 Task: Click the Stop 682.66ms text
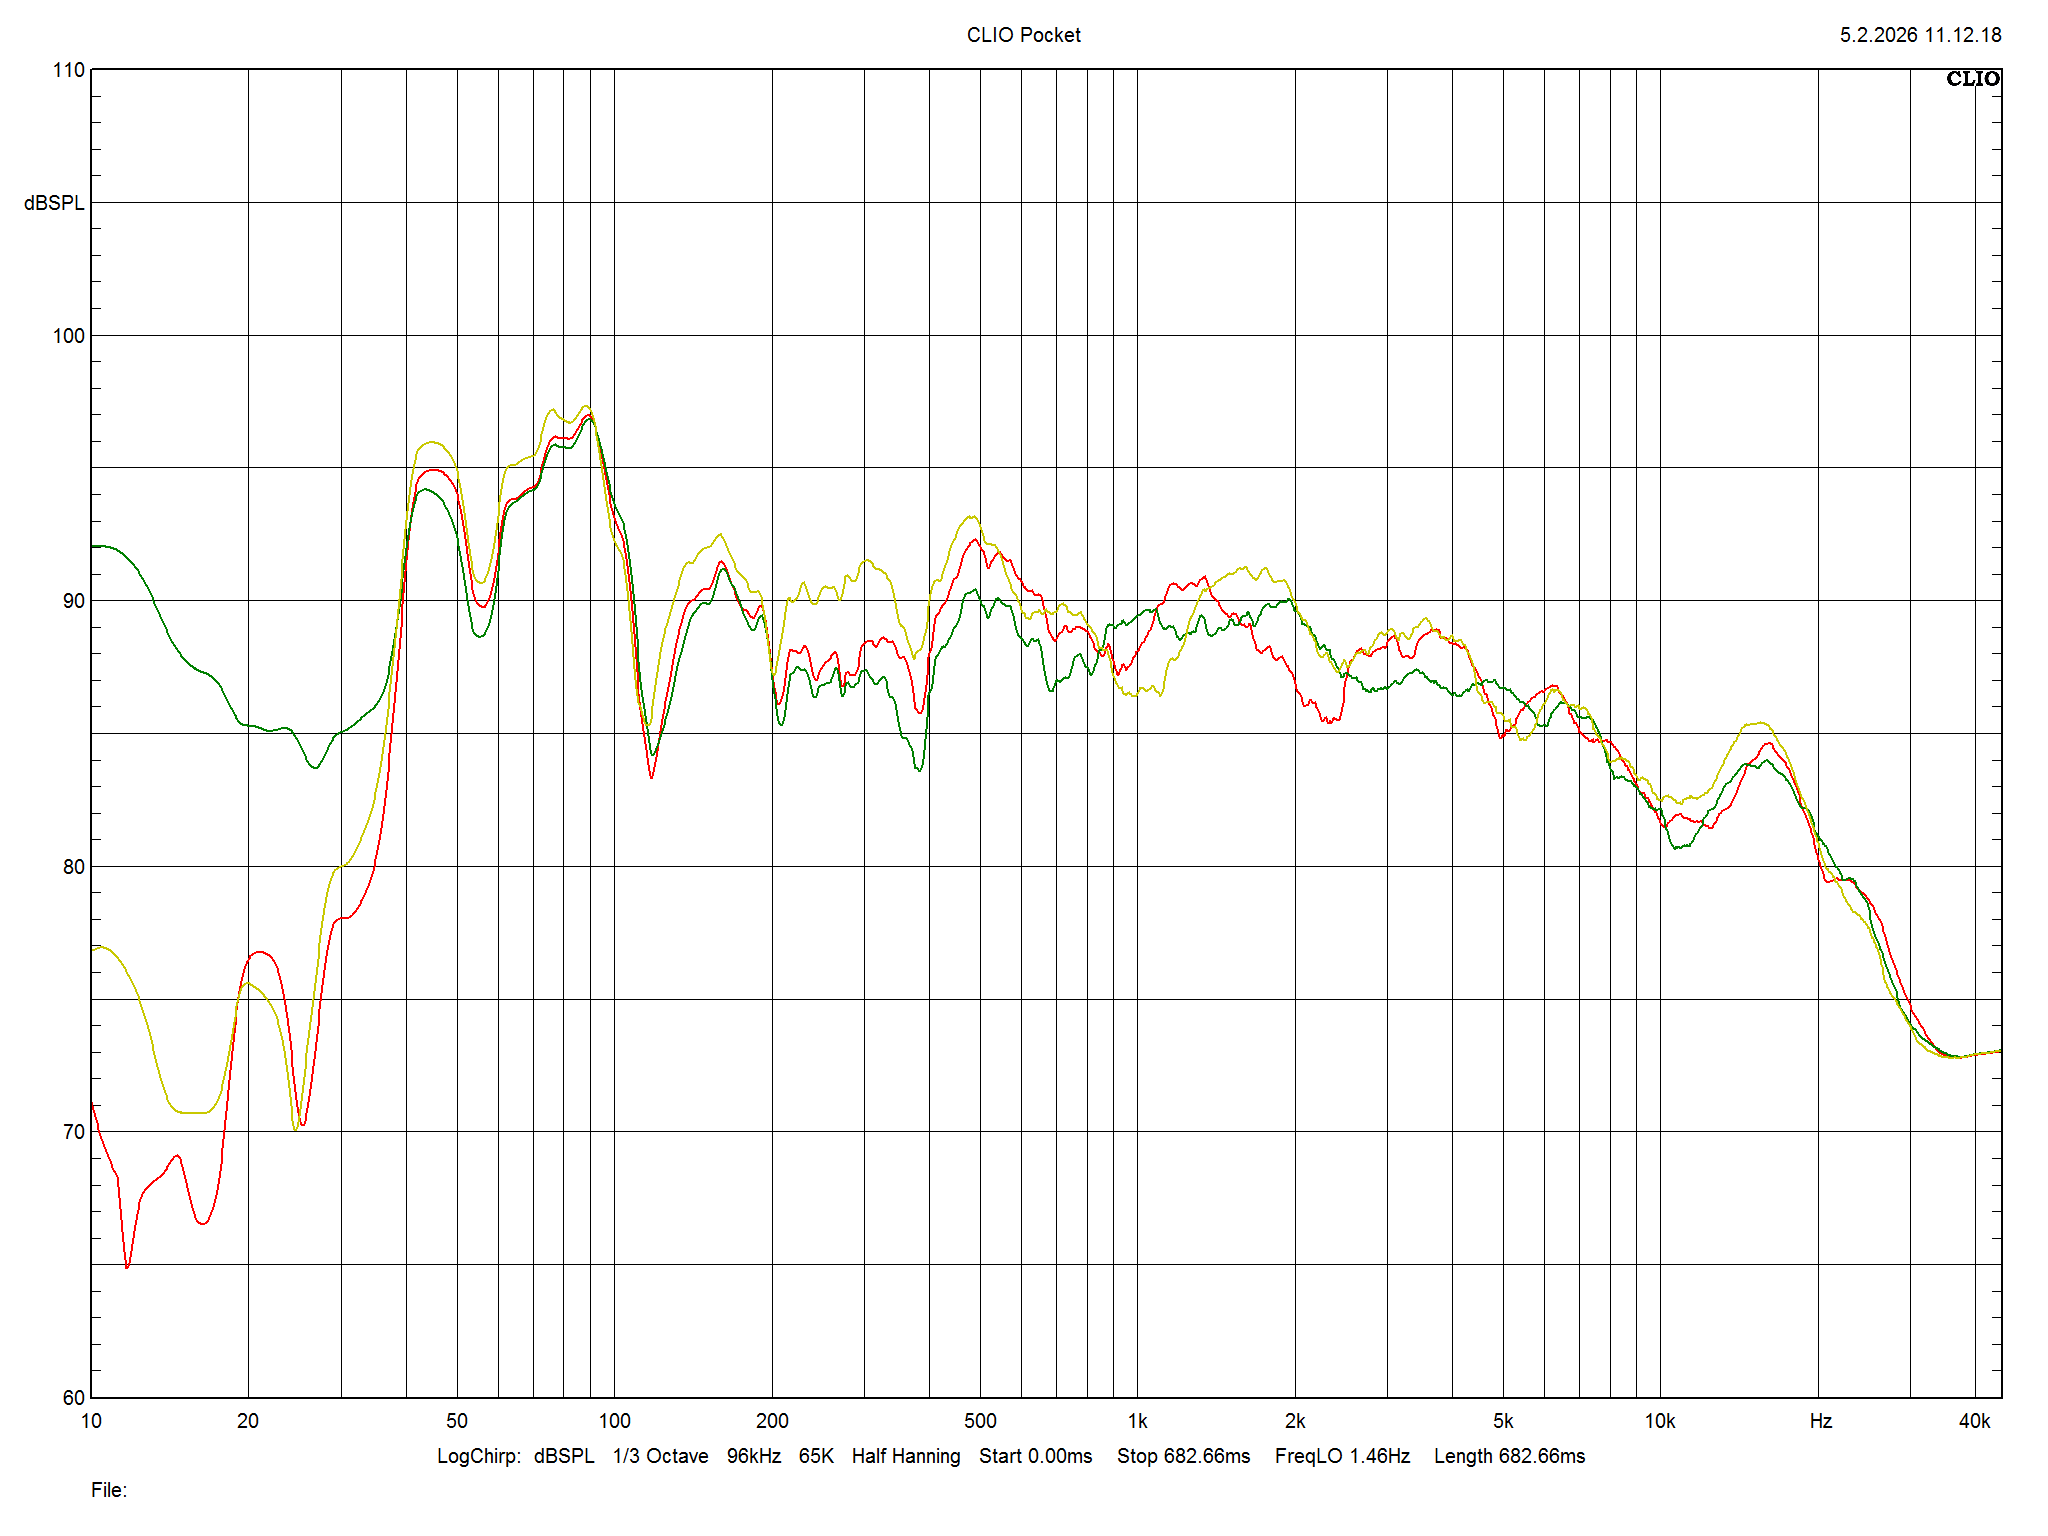[1183, 1456]
